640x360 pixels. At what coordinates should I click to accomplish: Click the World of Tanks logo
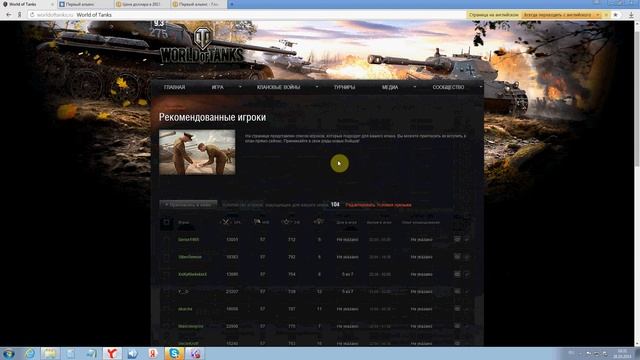click(201, 46)
